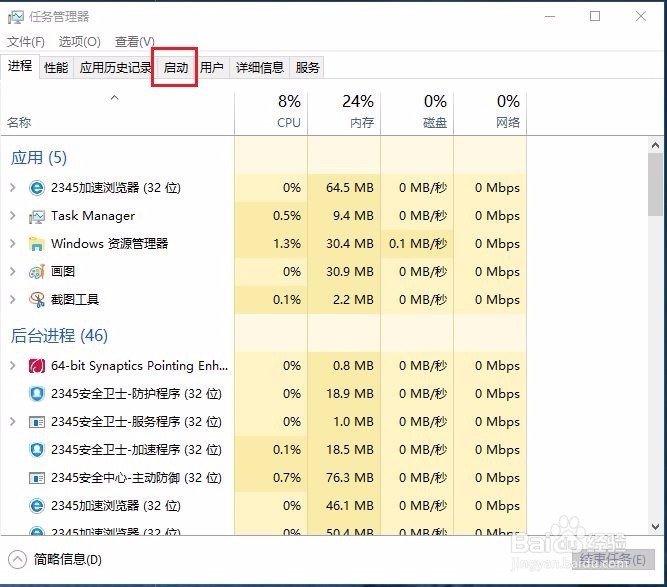Click background 2345加速浏览器 46.1 MB icon
Image resolution: width=667 pixels, height=587 pixels.
coord(37,506)
